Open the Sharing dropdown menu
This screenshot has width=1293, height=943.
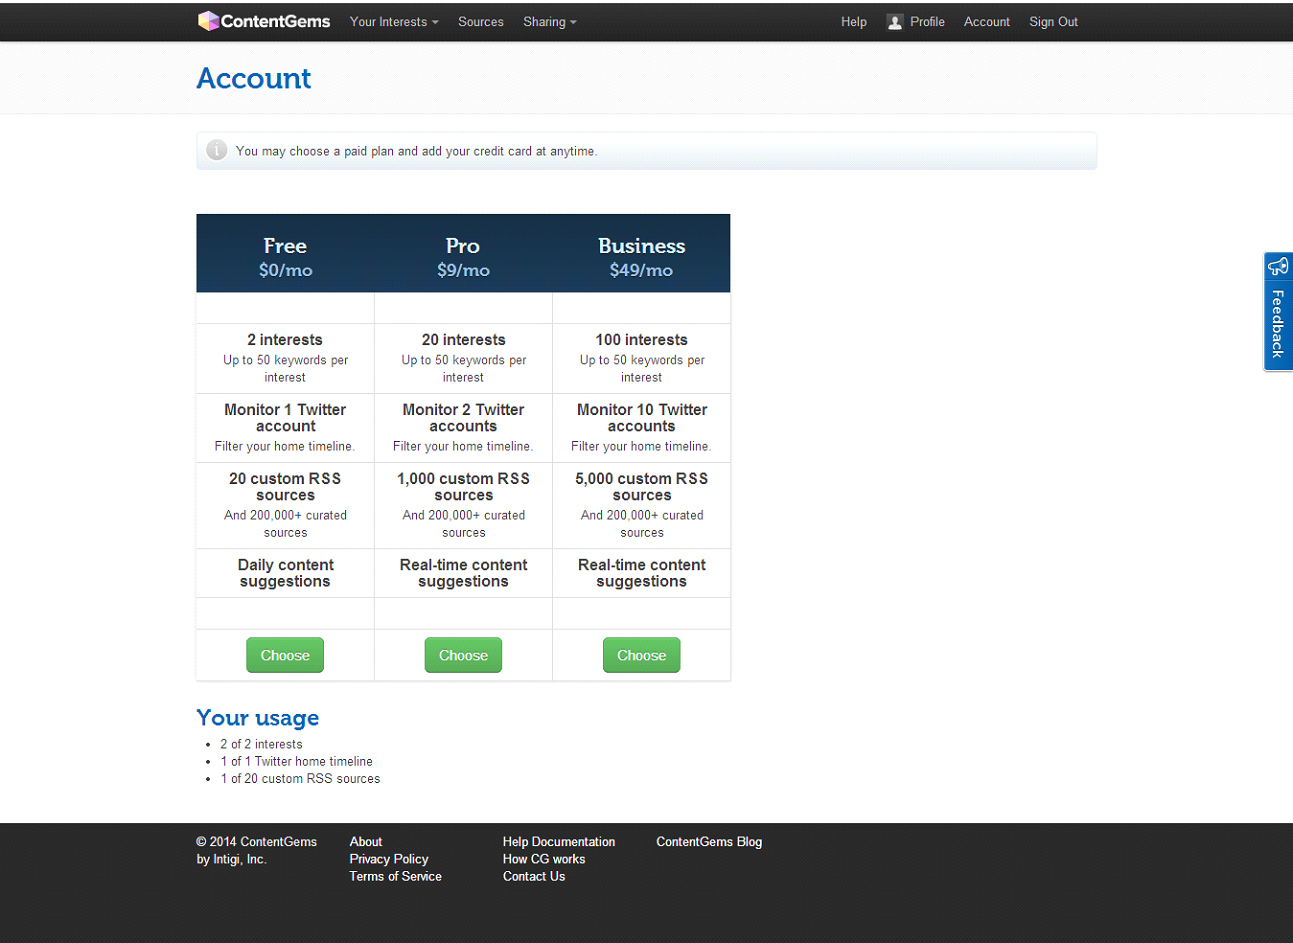tap(550, 22)
